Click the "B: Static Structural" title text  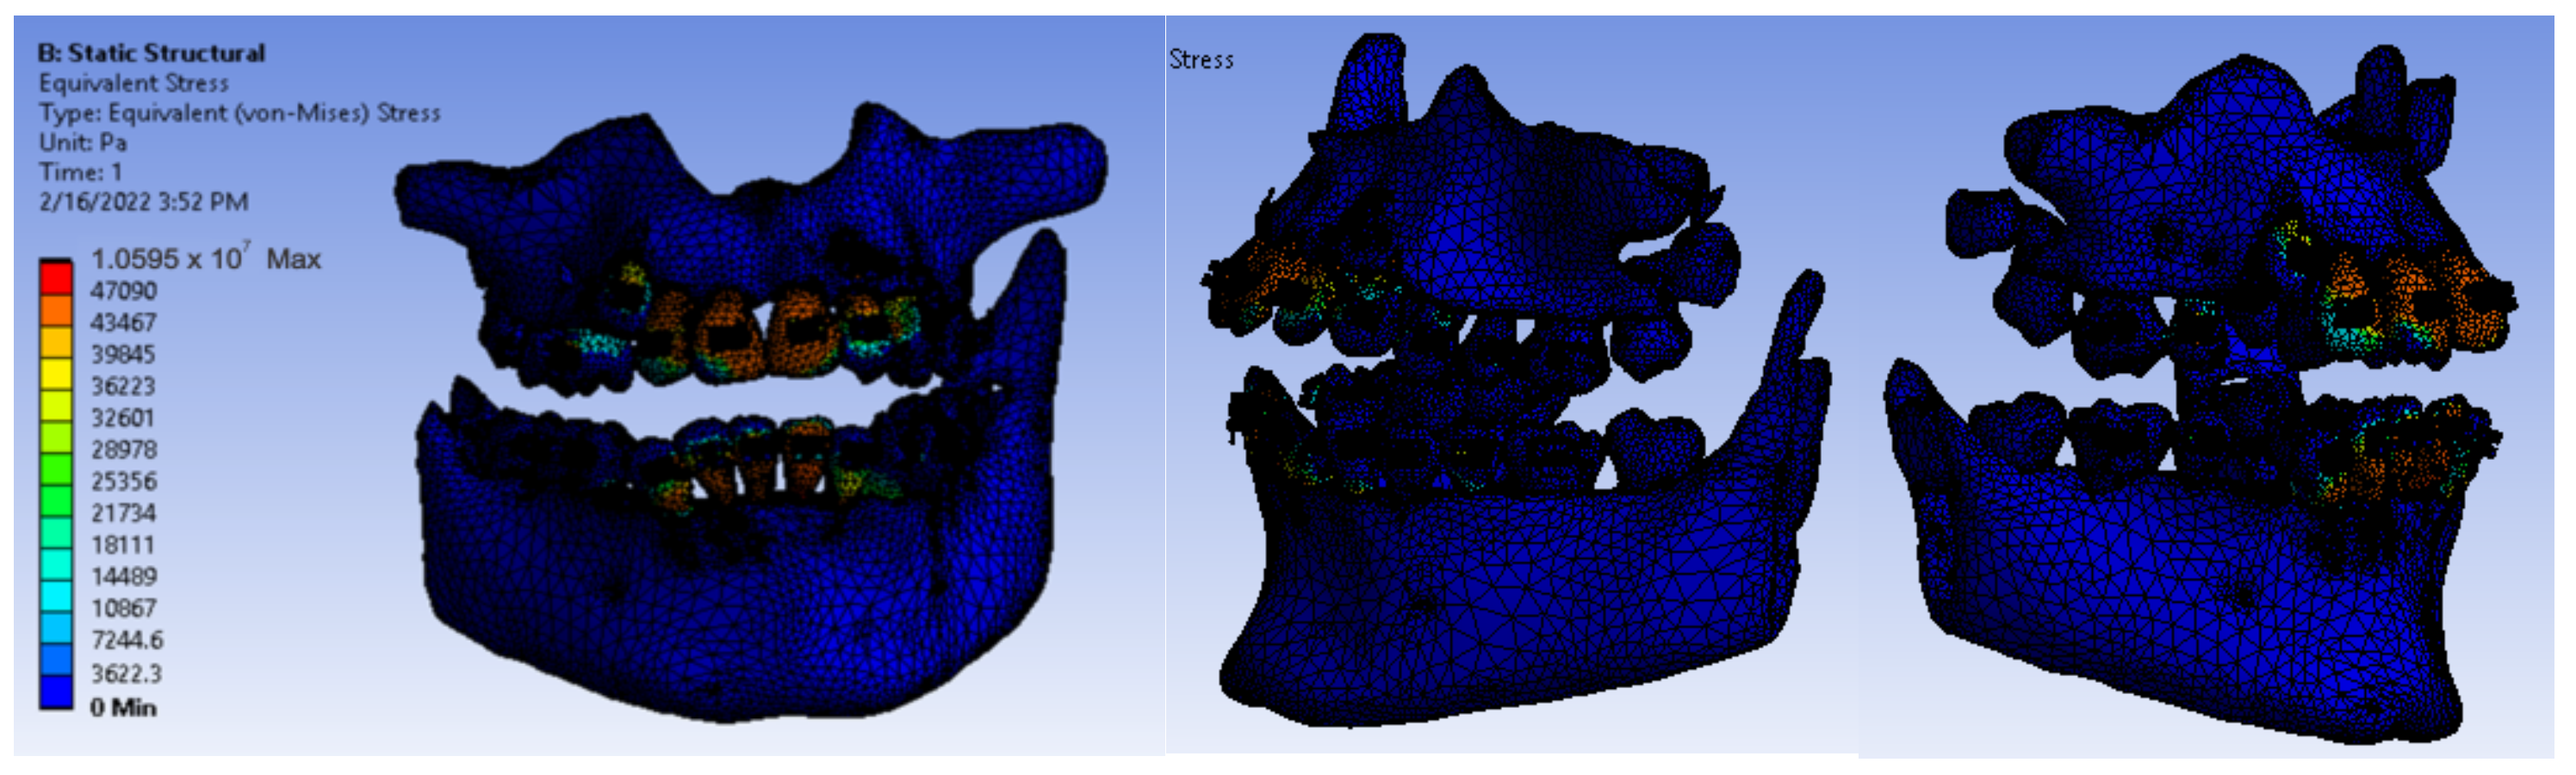point(151,53)
